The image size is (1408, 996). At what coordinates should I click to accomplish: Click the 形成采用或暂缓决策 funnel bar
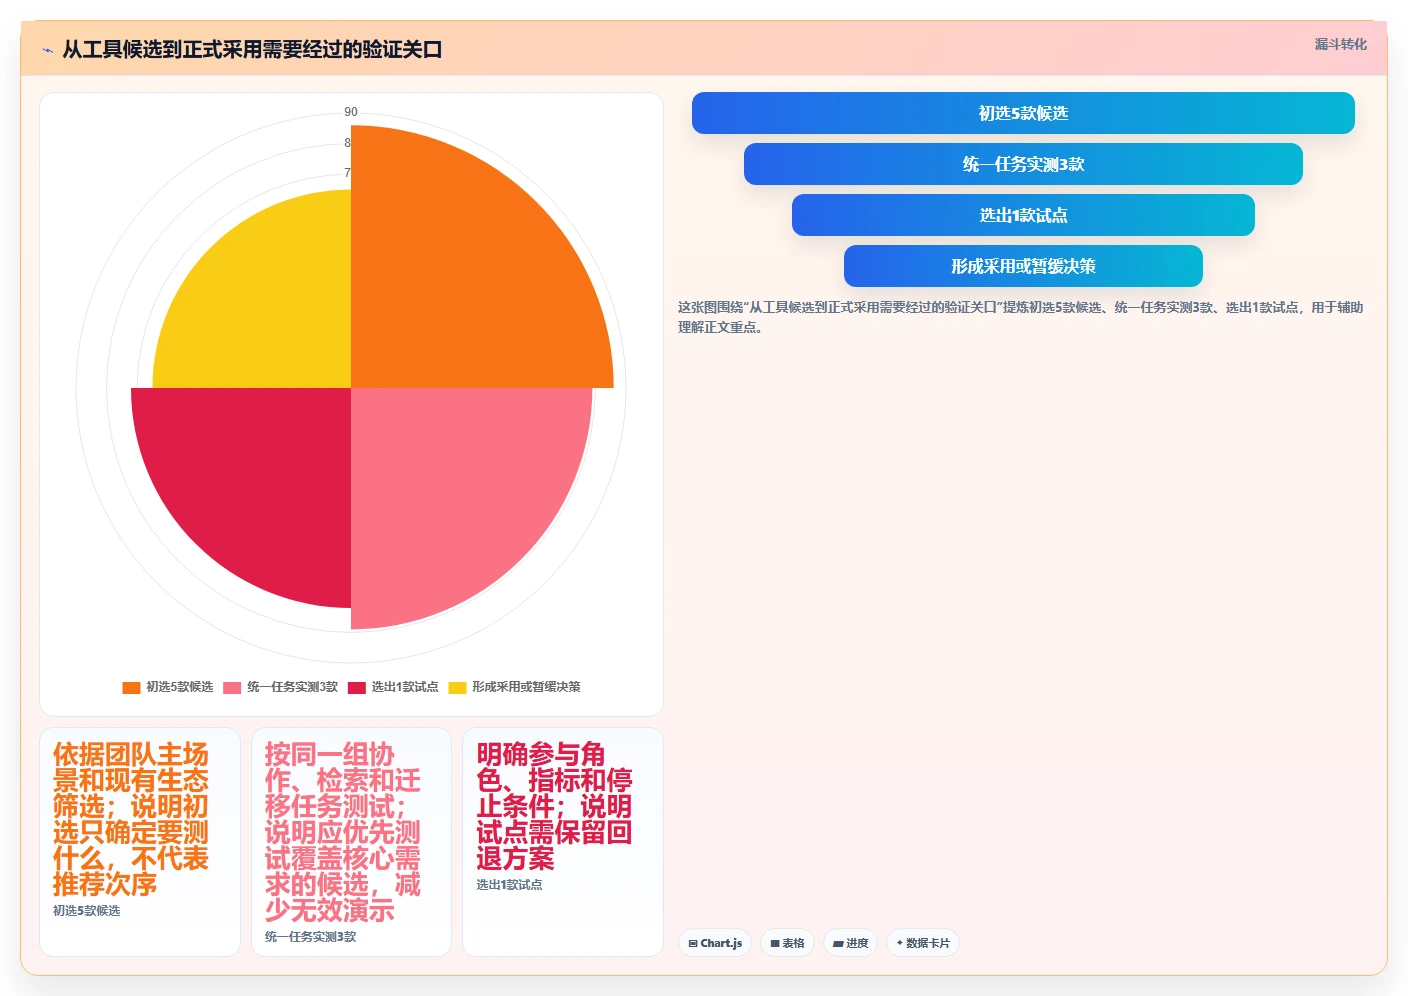[x=1023, y=266]
